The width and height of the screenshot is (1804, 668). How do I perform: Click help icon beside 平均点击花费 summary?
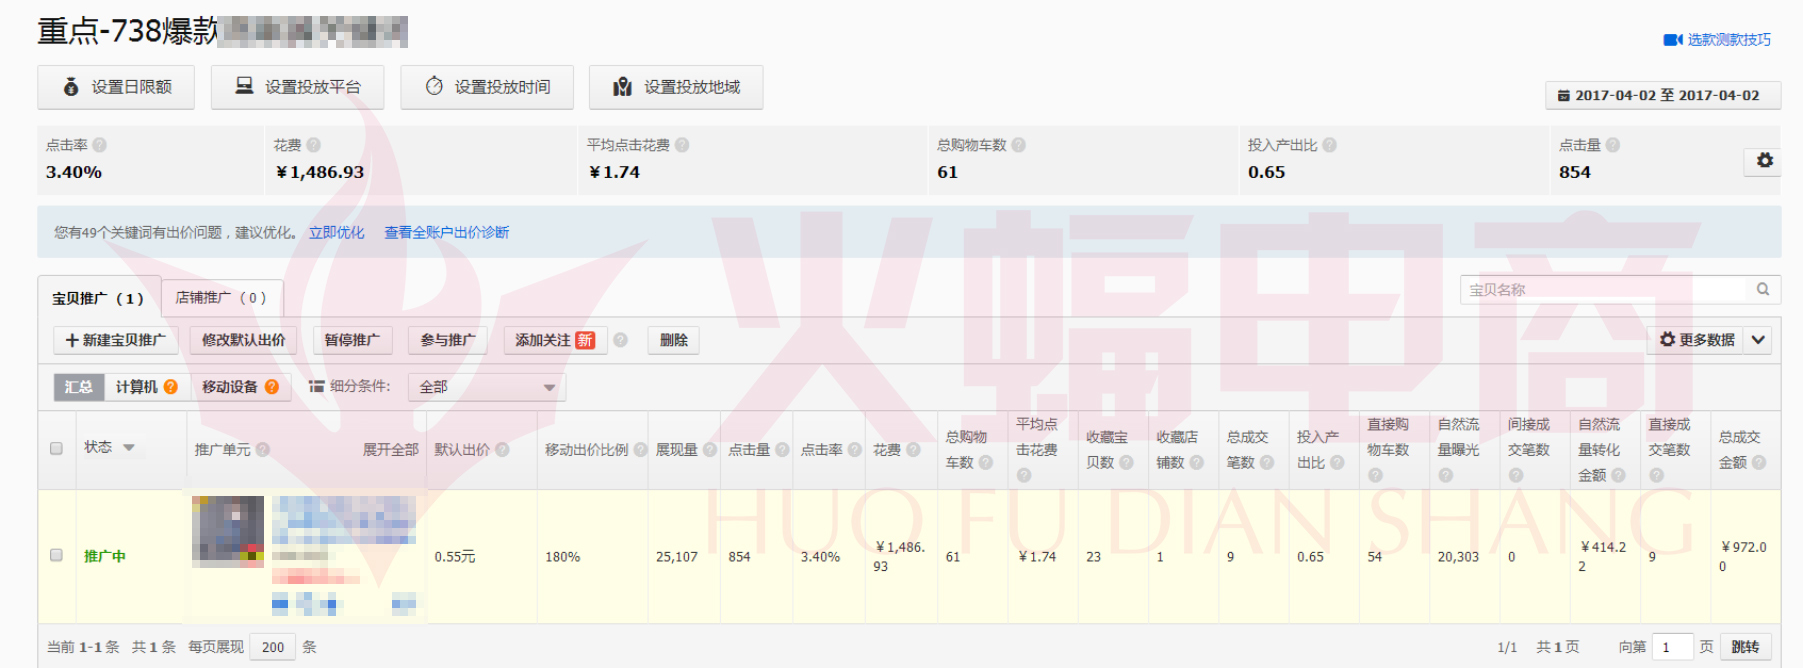pos(682,145)
